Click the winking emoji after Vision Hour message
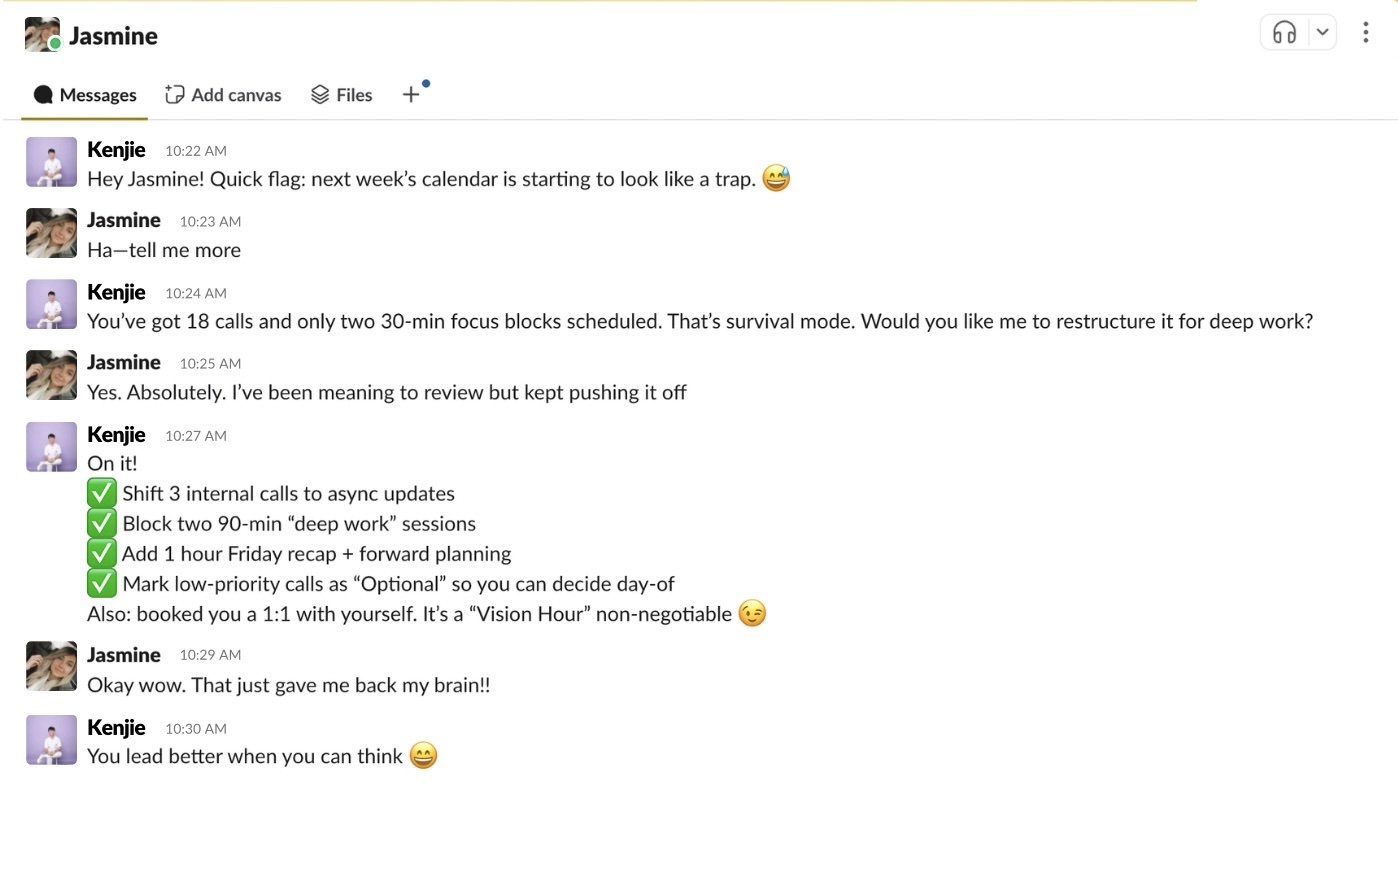 coord(752,614)
